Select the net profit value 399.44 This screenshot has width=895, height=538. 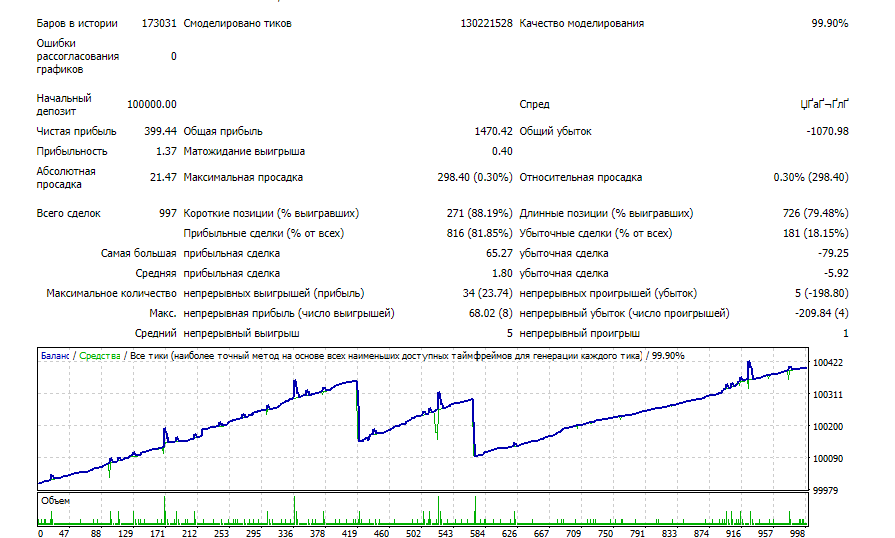160,131
